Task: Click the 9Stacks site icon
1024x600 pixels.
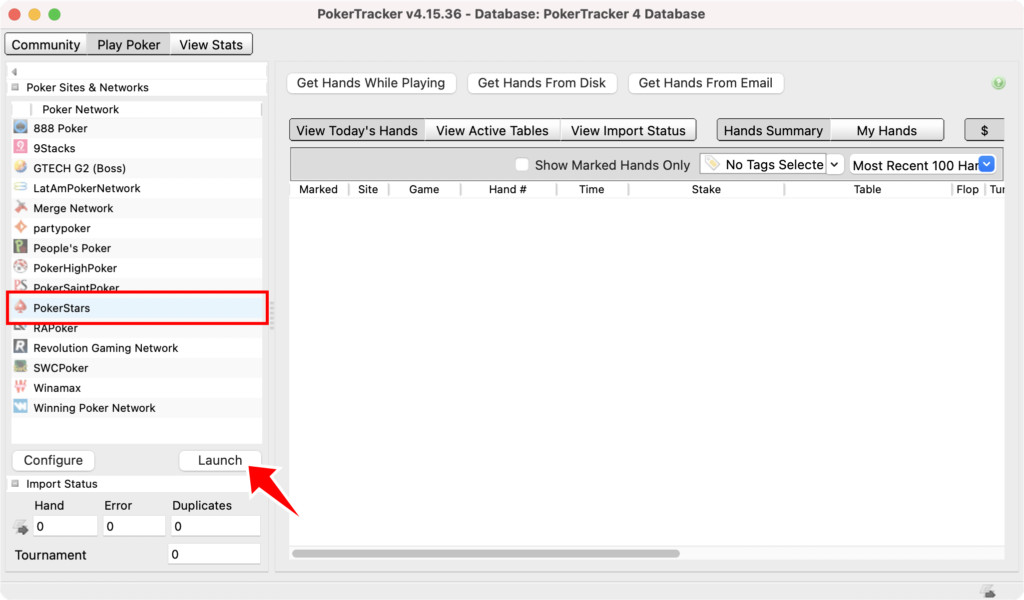Action: coord(20,147)
